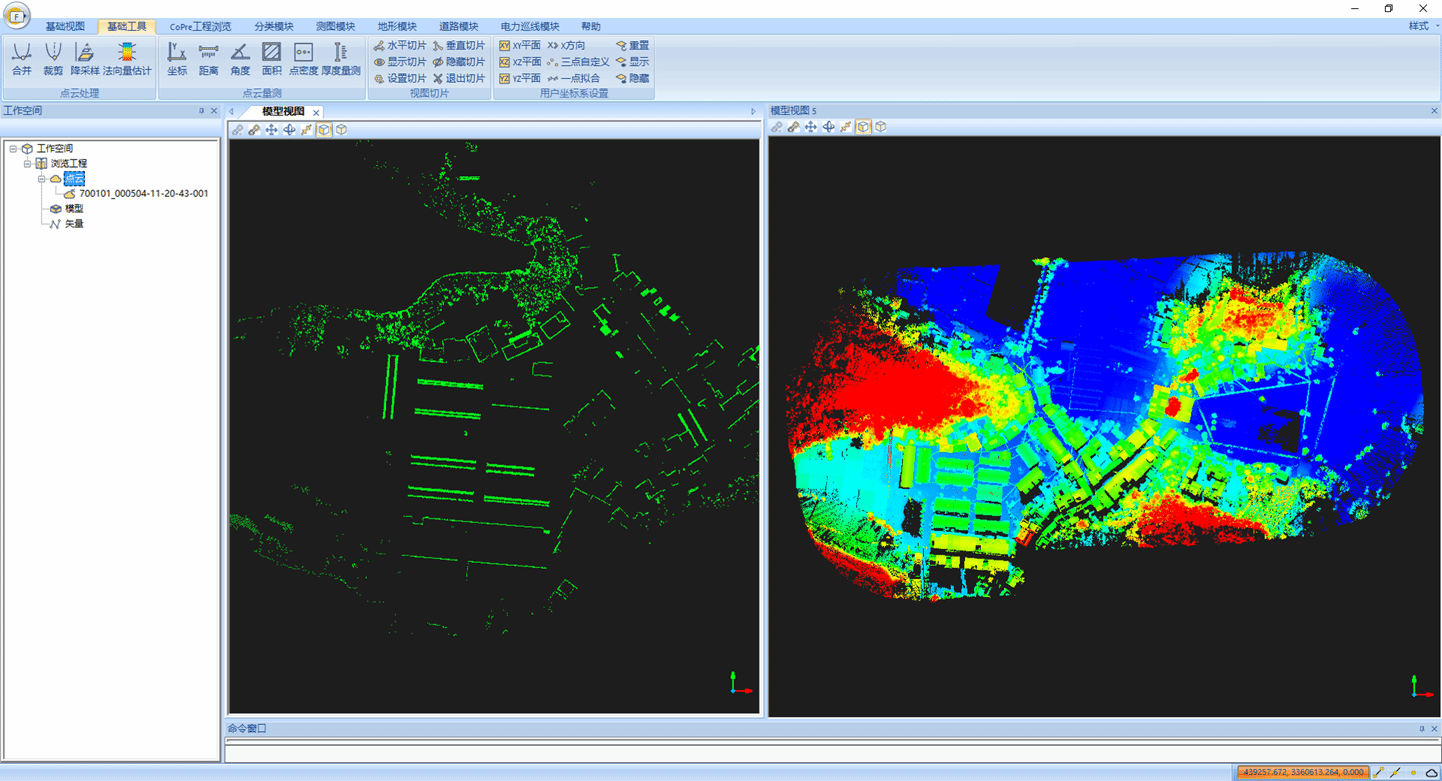Set user coordinate to XZ平面
This screenshot has width=1442, height=781.
(520, 62)
